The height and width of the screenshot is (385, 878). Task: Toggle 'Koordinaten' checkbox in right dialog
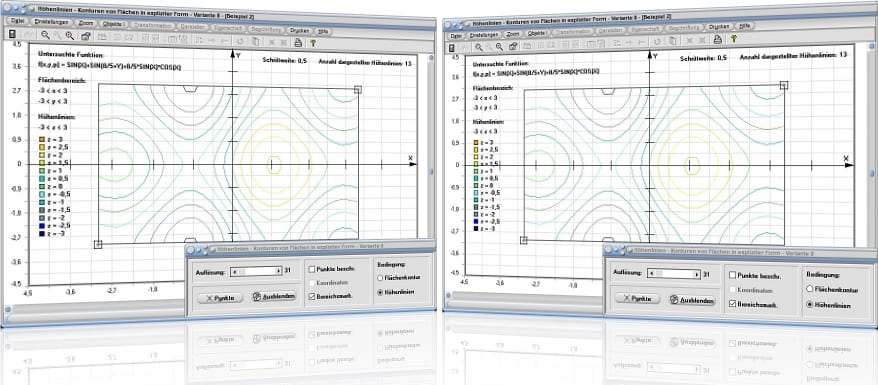point(733,290)
